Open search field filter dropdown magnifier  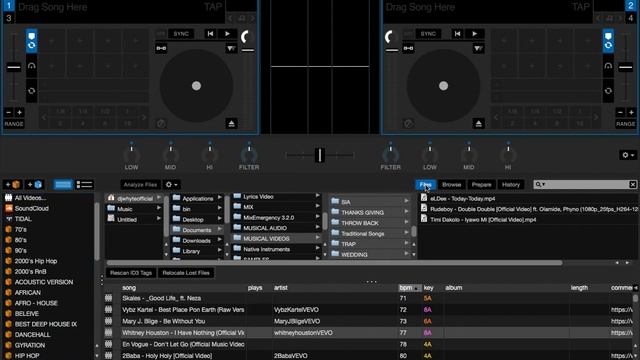540,184
